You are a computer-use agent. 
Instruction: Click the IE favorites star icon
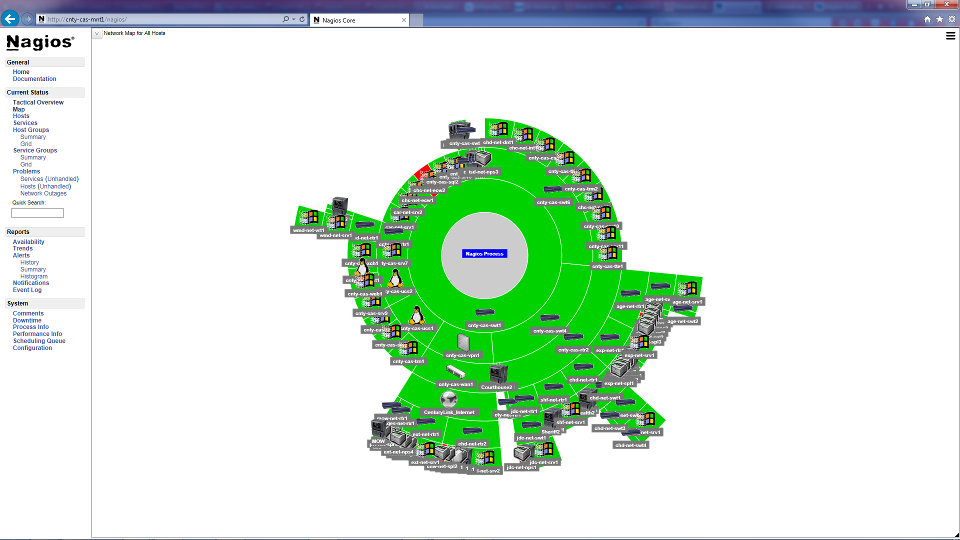[939, 19]
